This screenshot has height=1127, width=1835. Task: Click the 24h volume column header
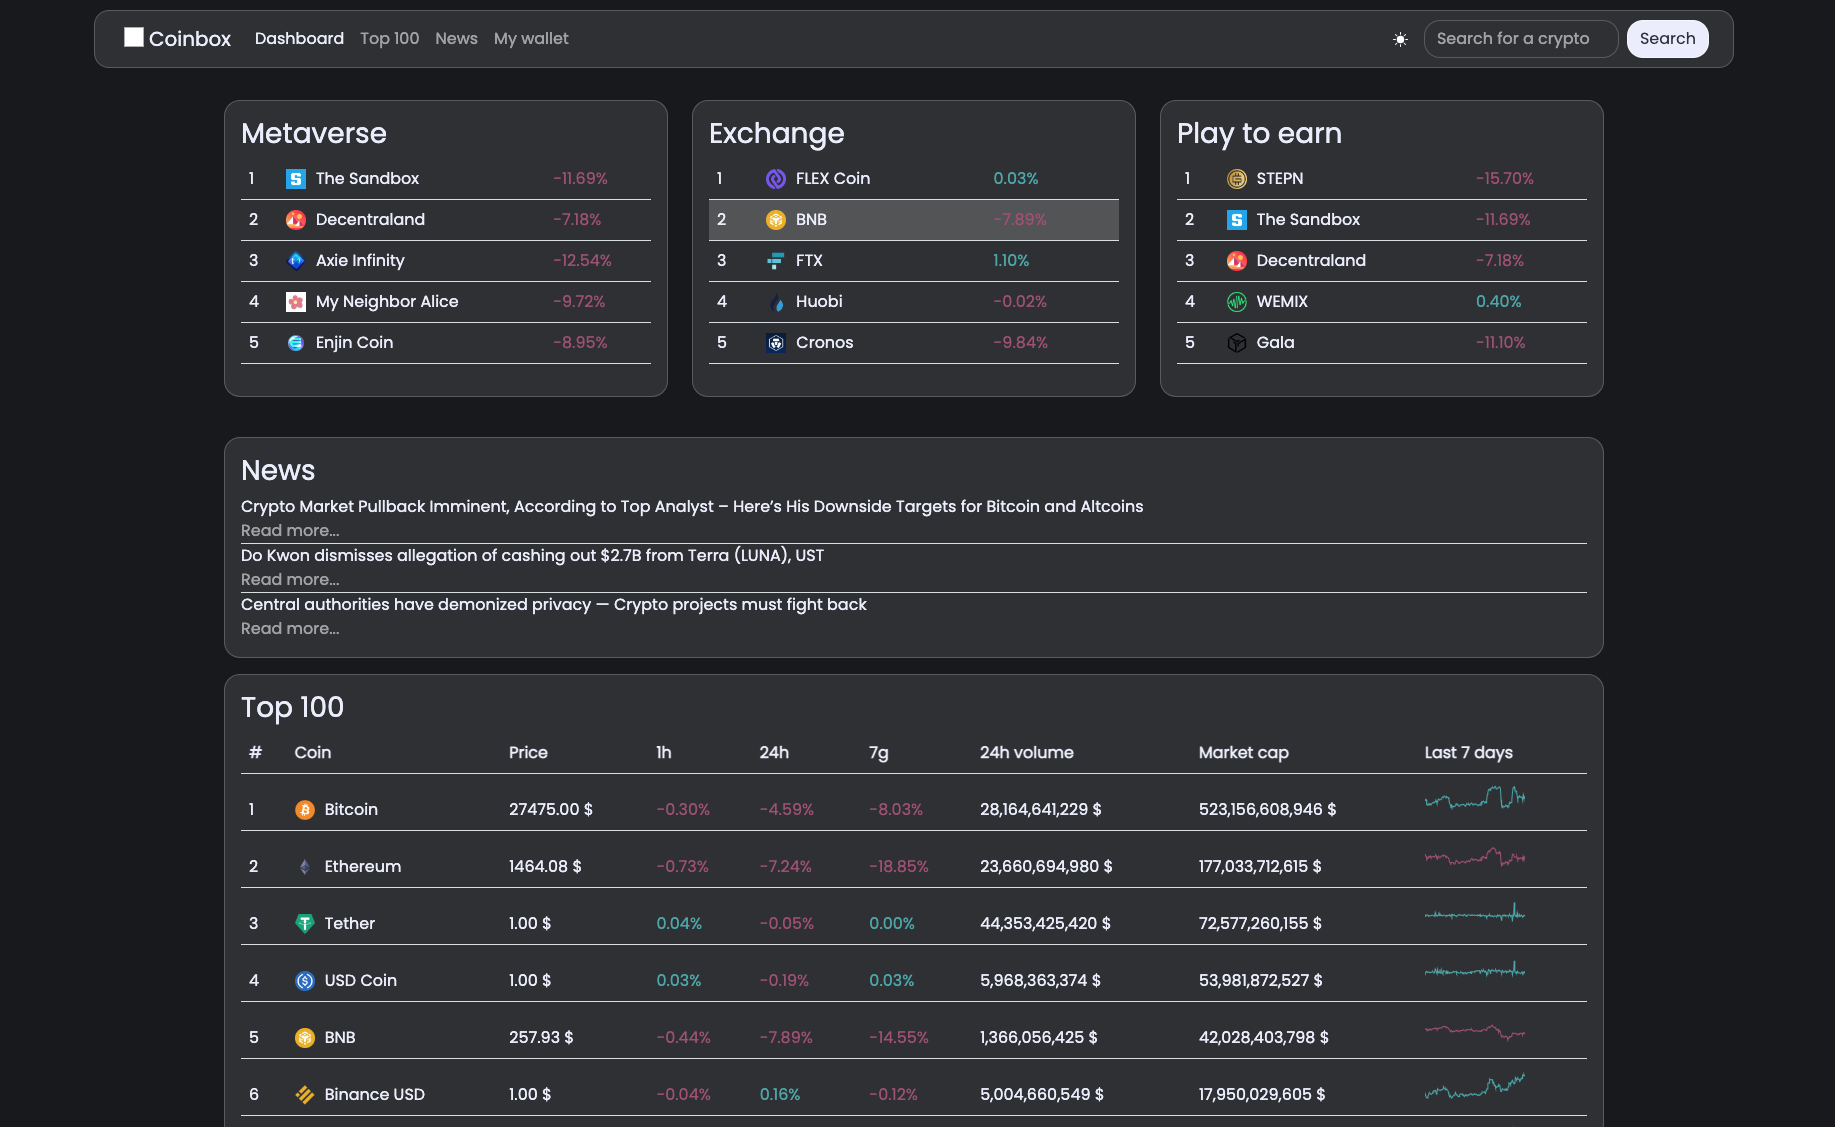click(1027, 753)
